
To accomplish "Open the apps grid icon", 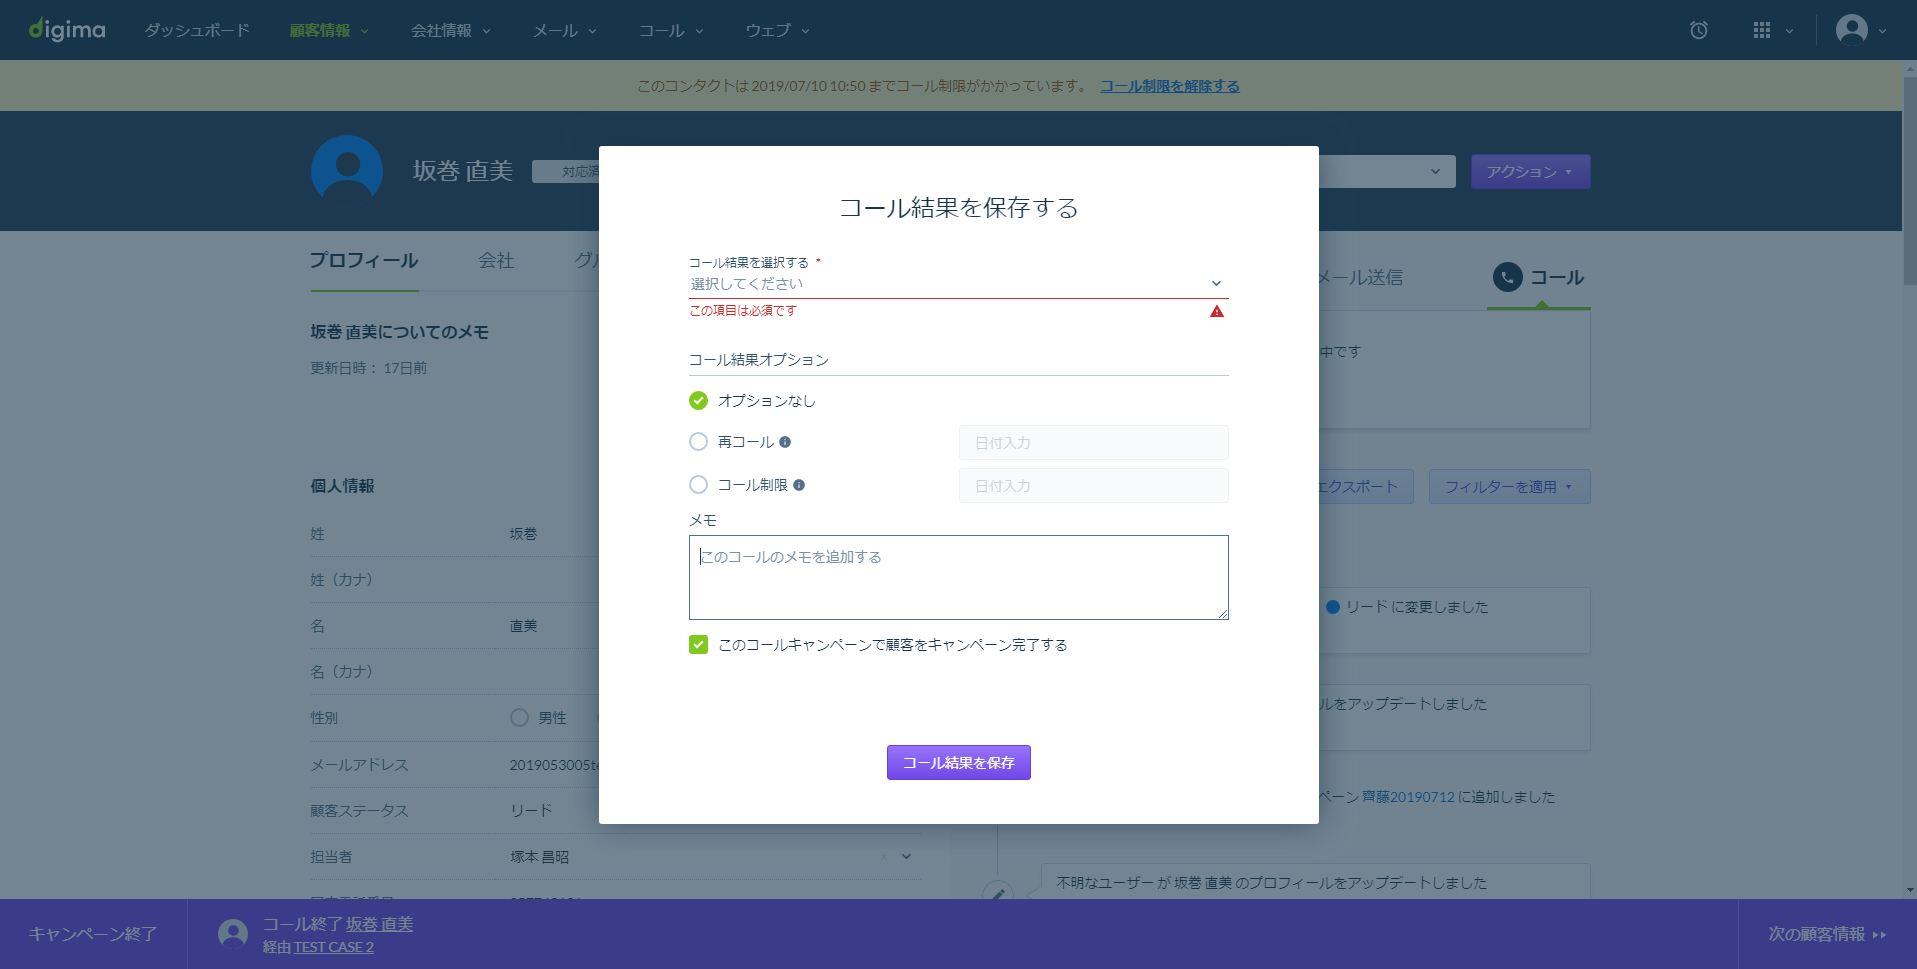I will 1762,30.
